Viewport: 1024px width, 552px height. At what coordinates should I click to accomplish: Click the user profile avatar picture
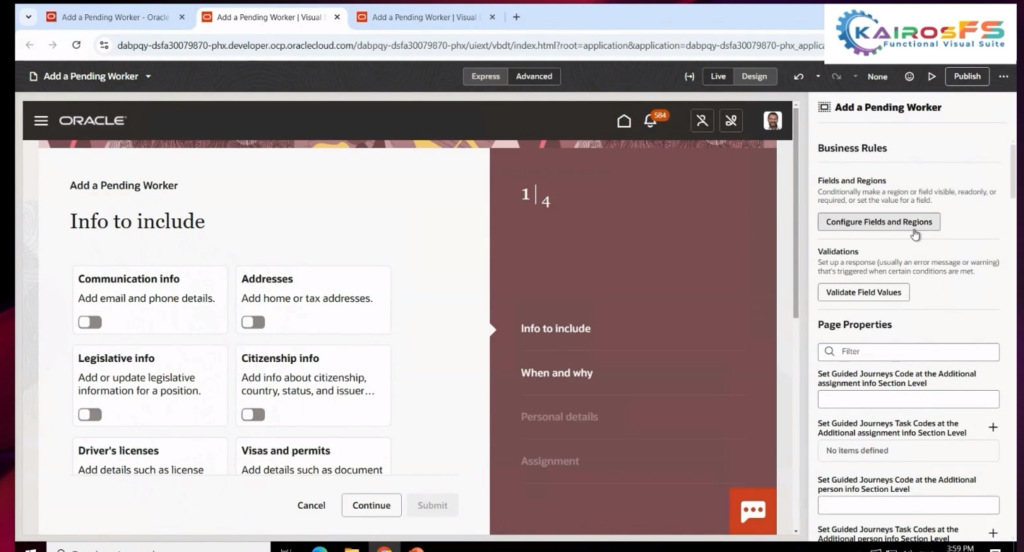click(773, 121)
